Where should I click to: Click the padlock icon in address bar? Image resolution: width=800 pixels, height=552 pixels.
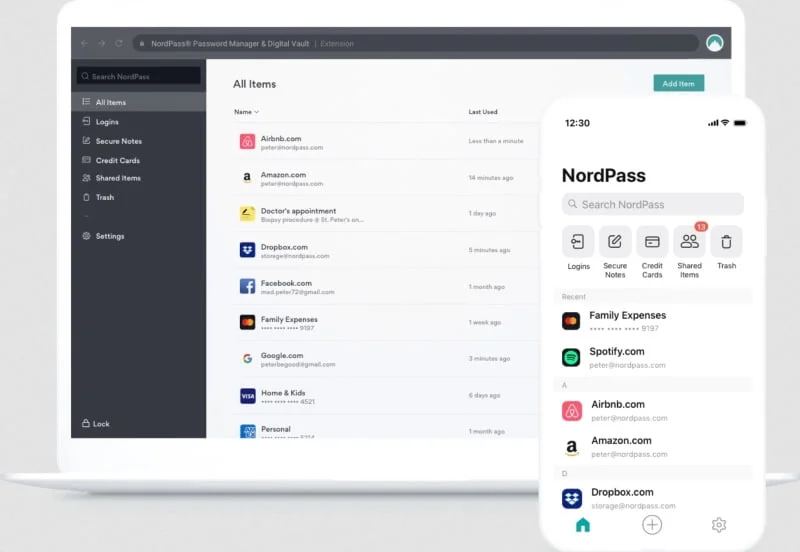[x=142, y=44]
